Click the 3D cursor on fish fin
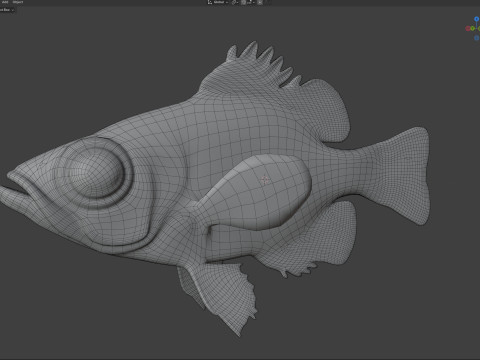 tap(265, 180)
